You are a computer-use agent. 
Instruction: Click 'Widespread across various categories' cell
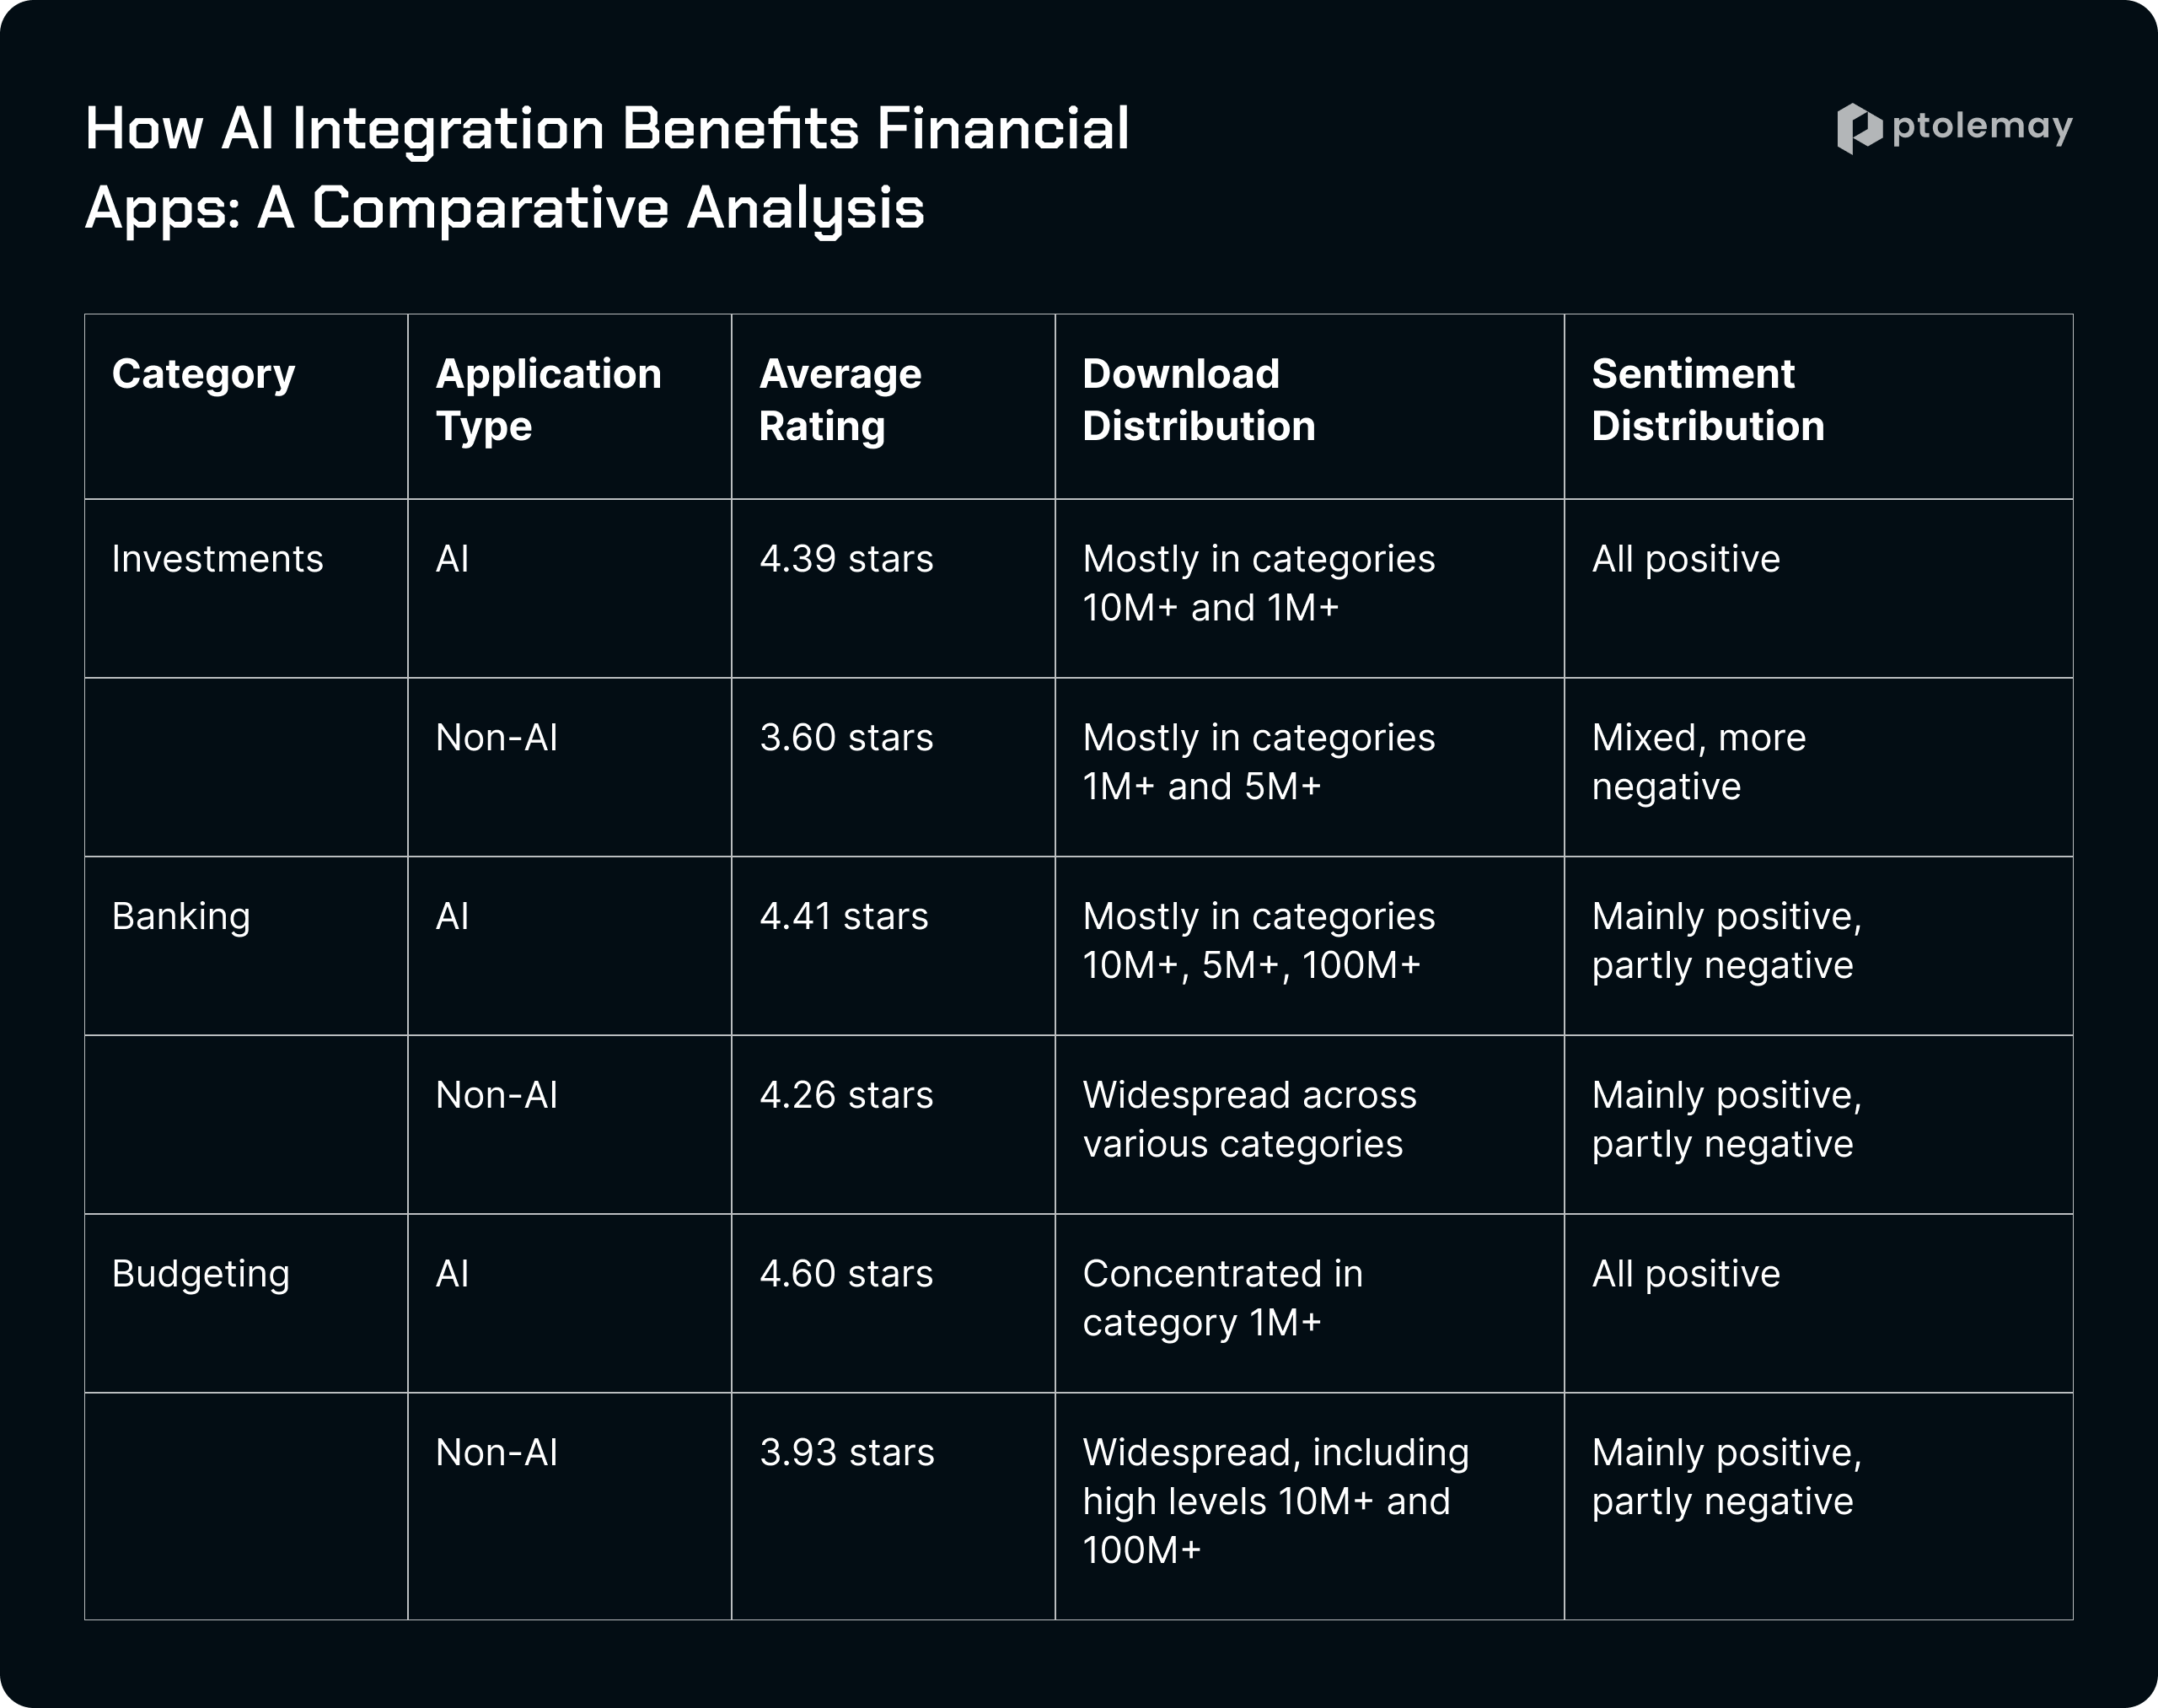point(1309,1125)
